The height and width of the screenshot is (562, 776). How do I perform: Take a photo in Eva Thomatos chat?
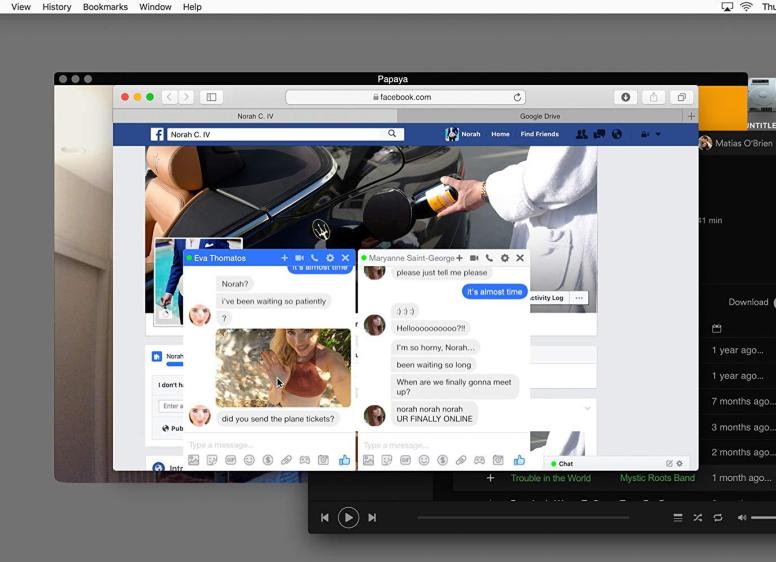coord(323,460)
